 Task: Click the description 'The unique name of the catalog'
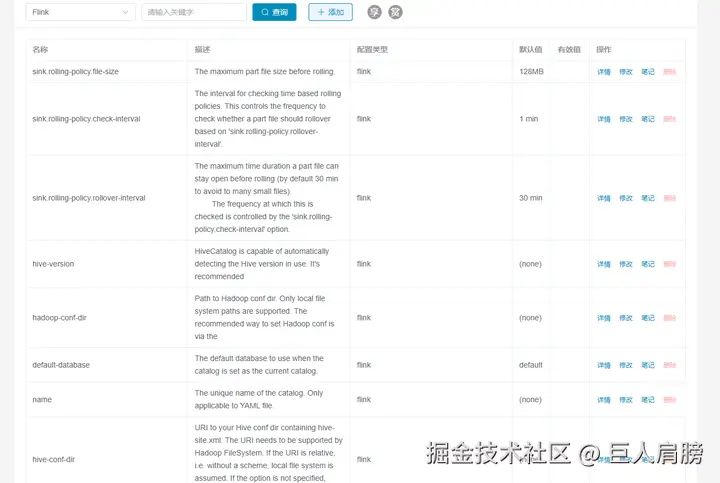point(259,399)
